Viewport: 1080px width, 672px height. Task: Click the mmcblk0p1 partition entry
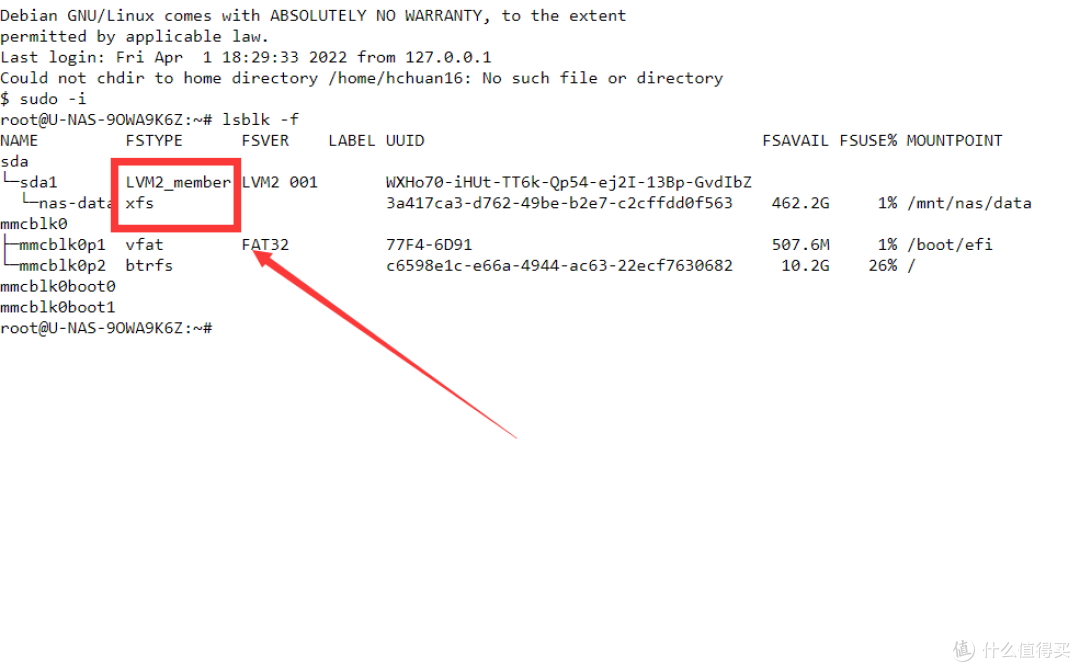[63, 244]
